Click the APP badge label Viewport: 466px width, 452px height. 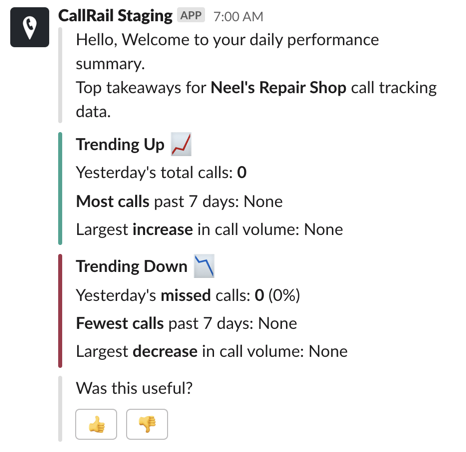[x=191, y=15]
